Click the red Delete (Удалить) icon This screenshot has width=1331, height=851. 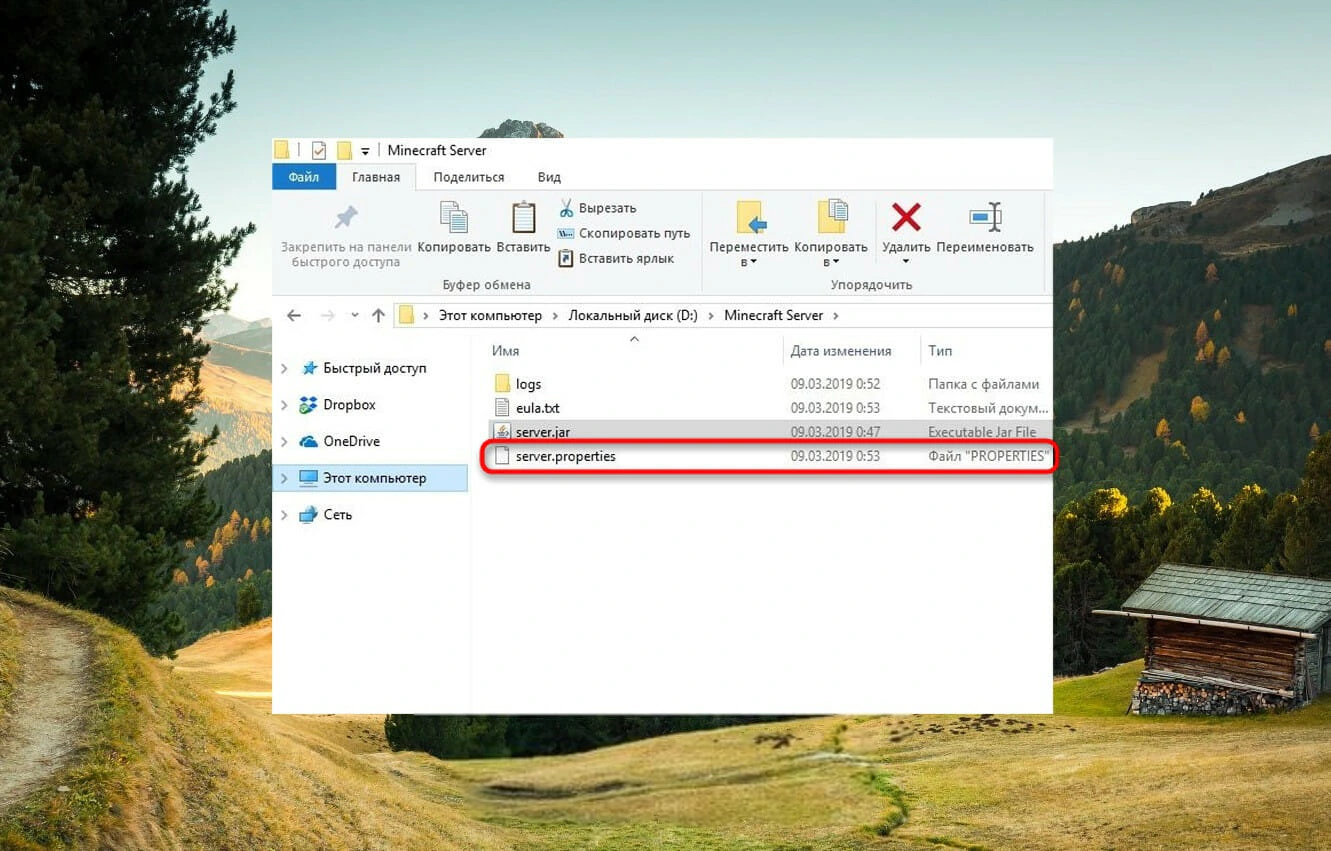[x=906, y=217]
